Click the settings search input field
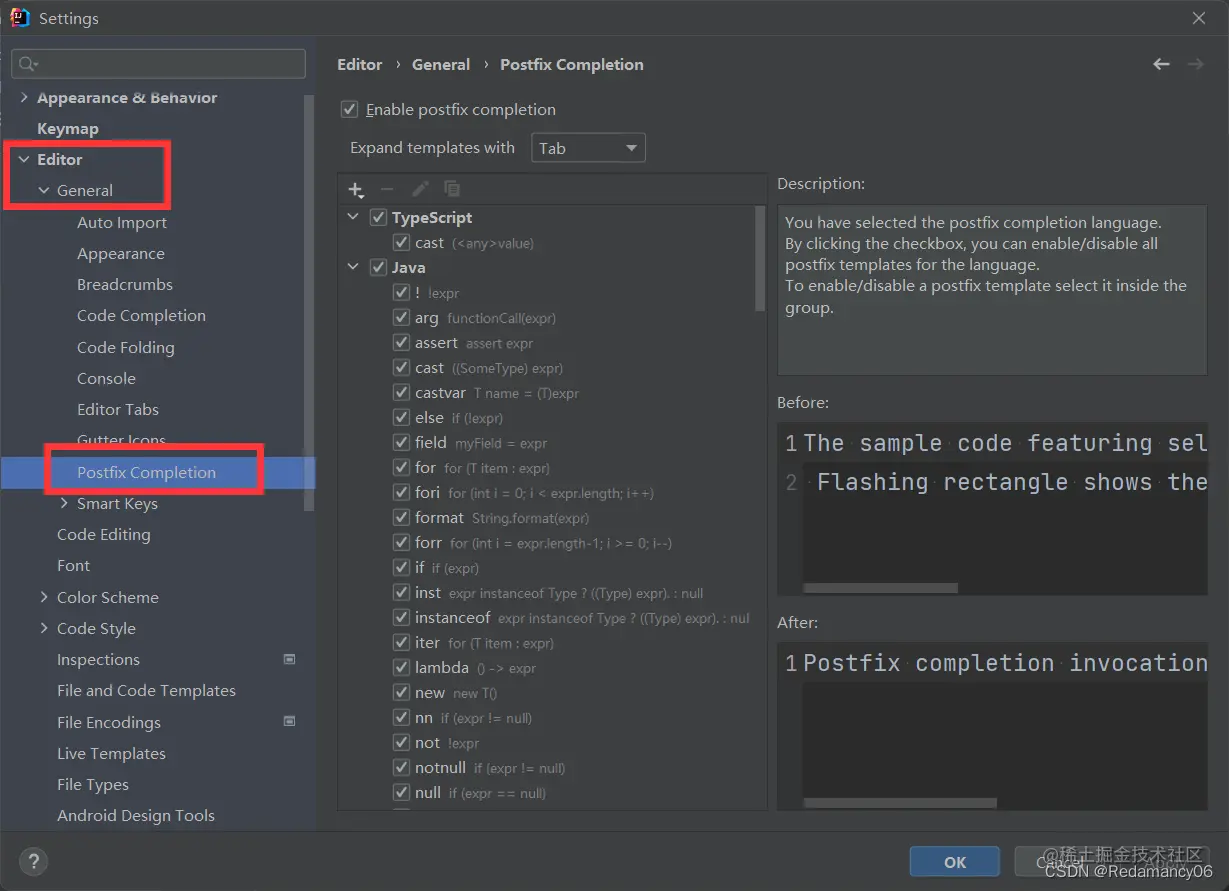This screenshot has height=891, width=1229. coord(158,64)
